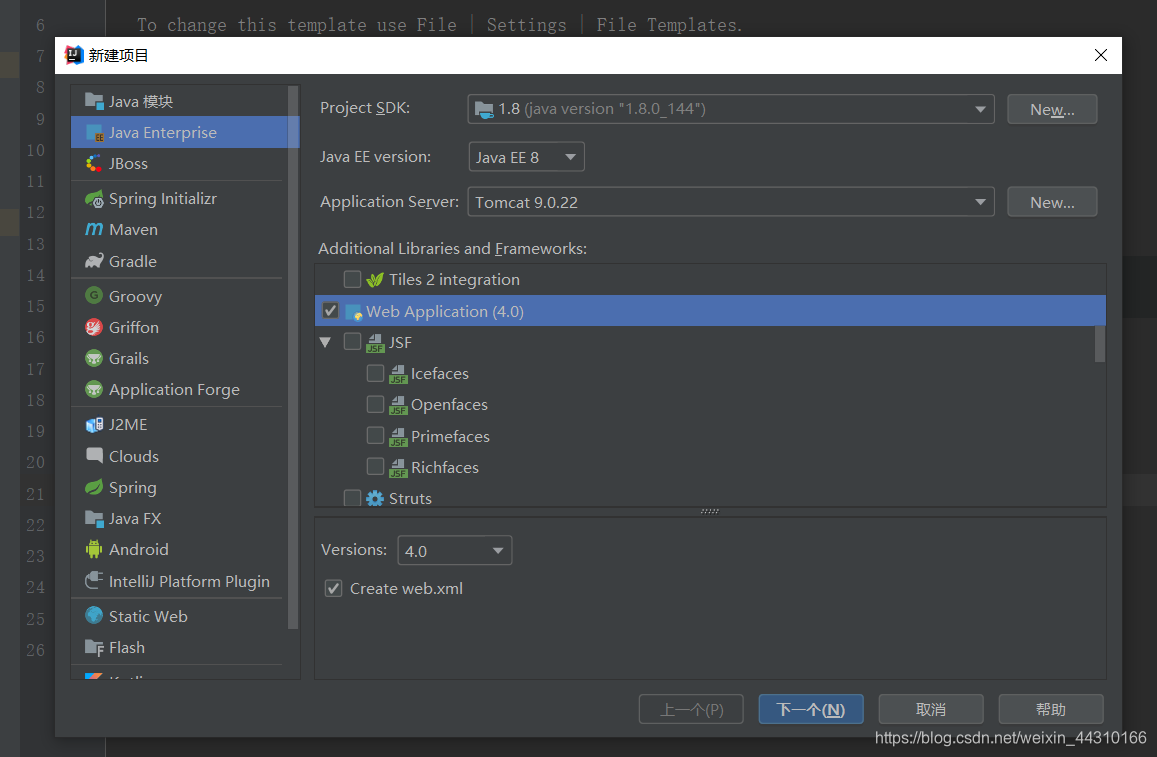This screenshot has width=1157, height=757.
Task: Click the Richfaces JSF icon
Action: 398,468
